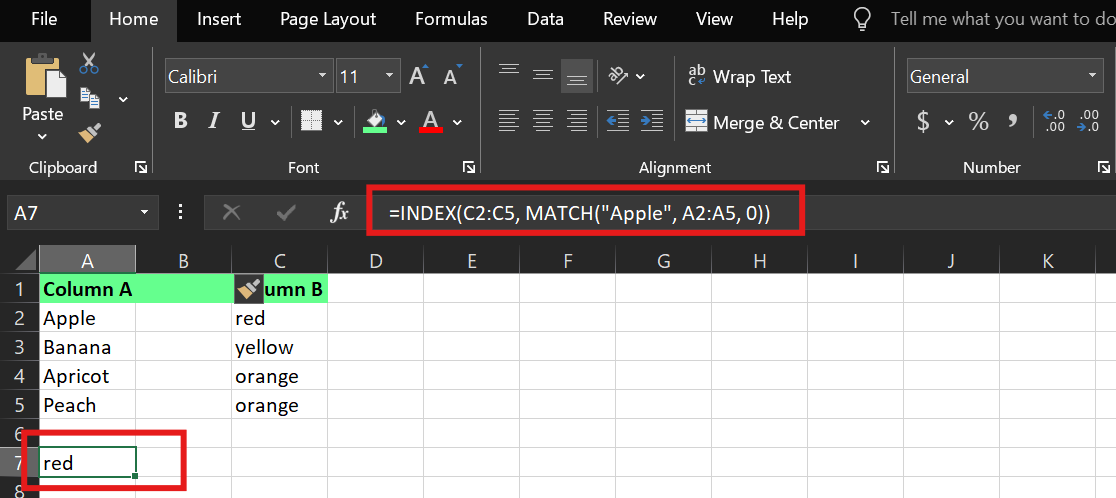Viewport: 1116px width, 498px height.
Task: Set Middle Align vertical alignment
Action: 543,74
